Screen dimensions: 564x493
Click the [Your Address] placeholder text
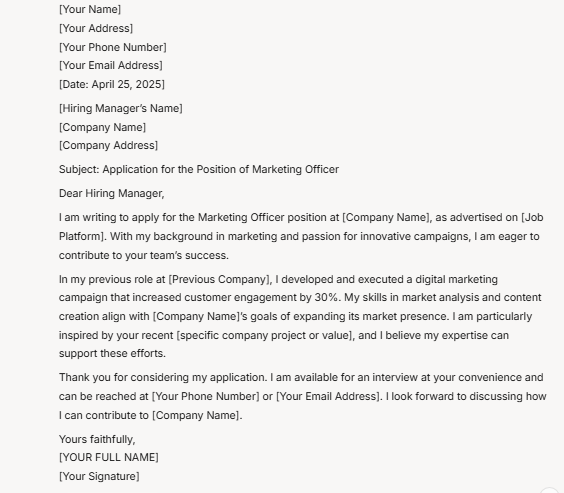click(96, 28)
